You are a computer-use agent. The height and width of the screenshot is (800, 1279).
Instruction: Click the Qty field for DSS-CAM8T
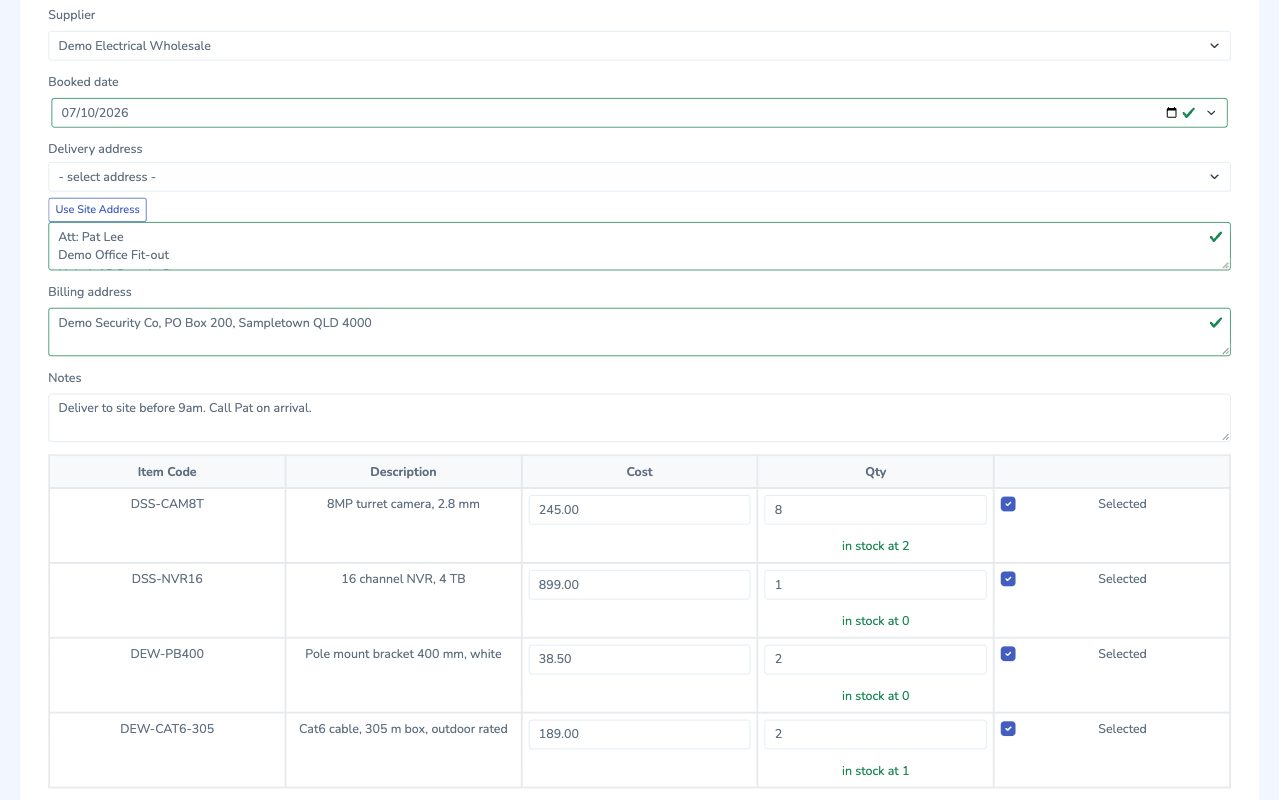click(x=875, y=510)
